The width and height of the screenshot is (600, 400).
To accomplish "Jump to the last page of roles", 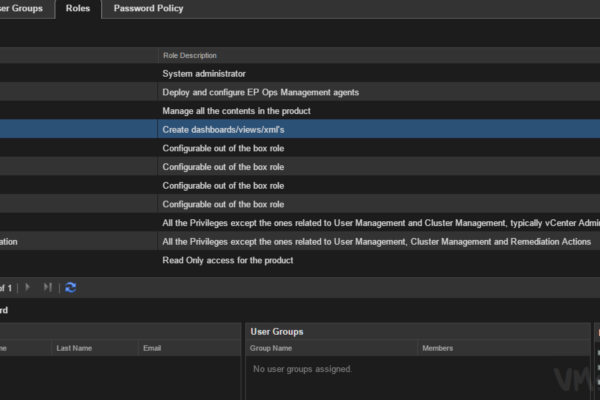I will coord(47,287).
